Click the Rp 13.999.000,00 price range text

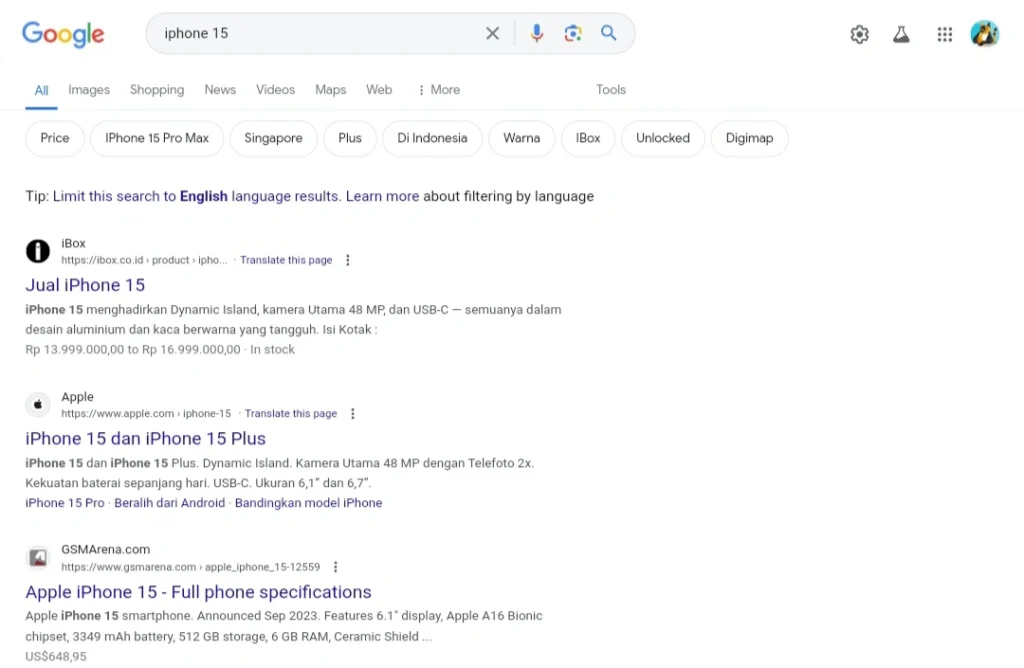click(133, 349)
